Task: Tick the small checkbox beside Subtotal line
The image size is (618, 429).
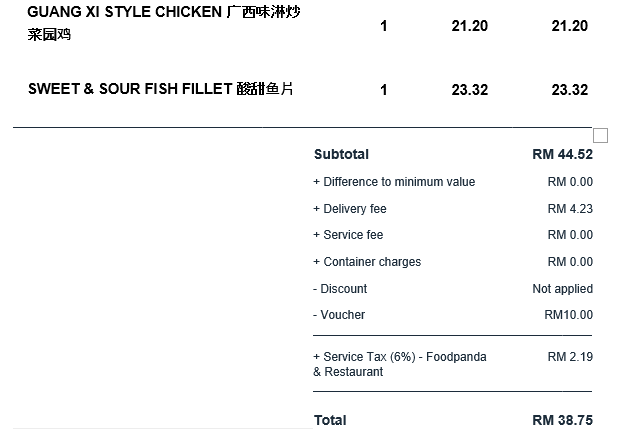Action: pyautogui.click(x=600, y=136)
